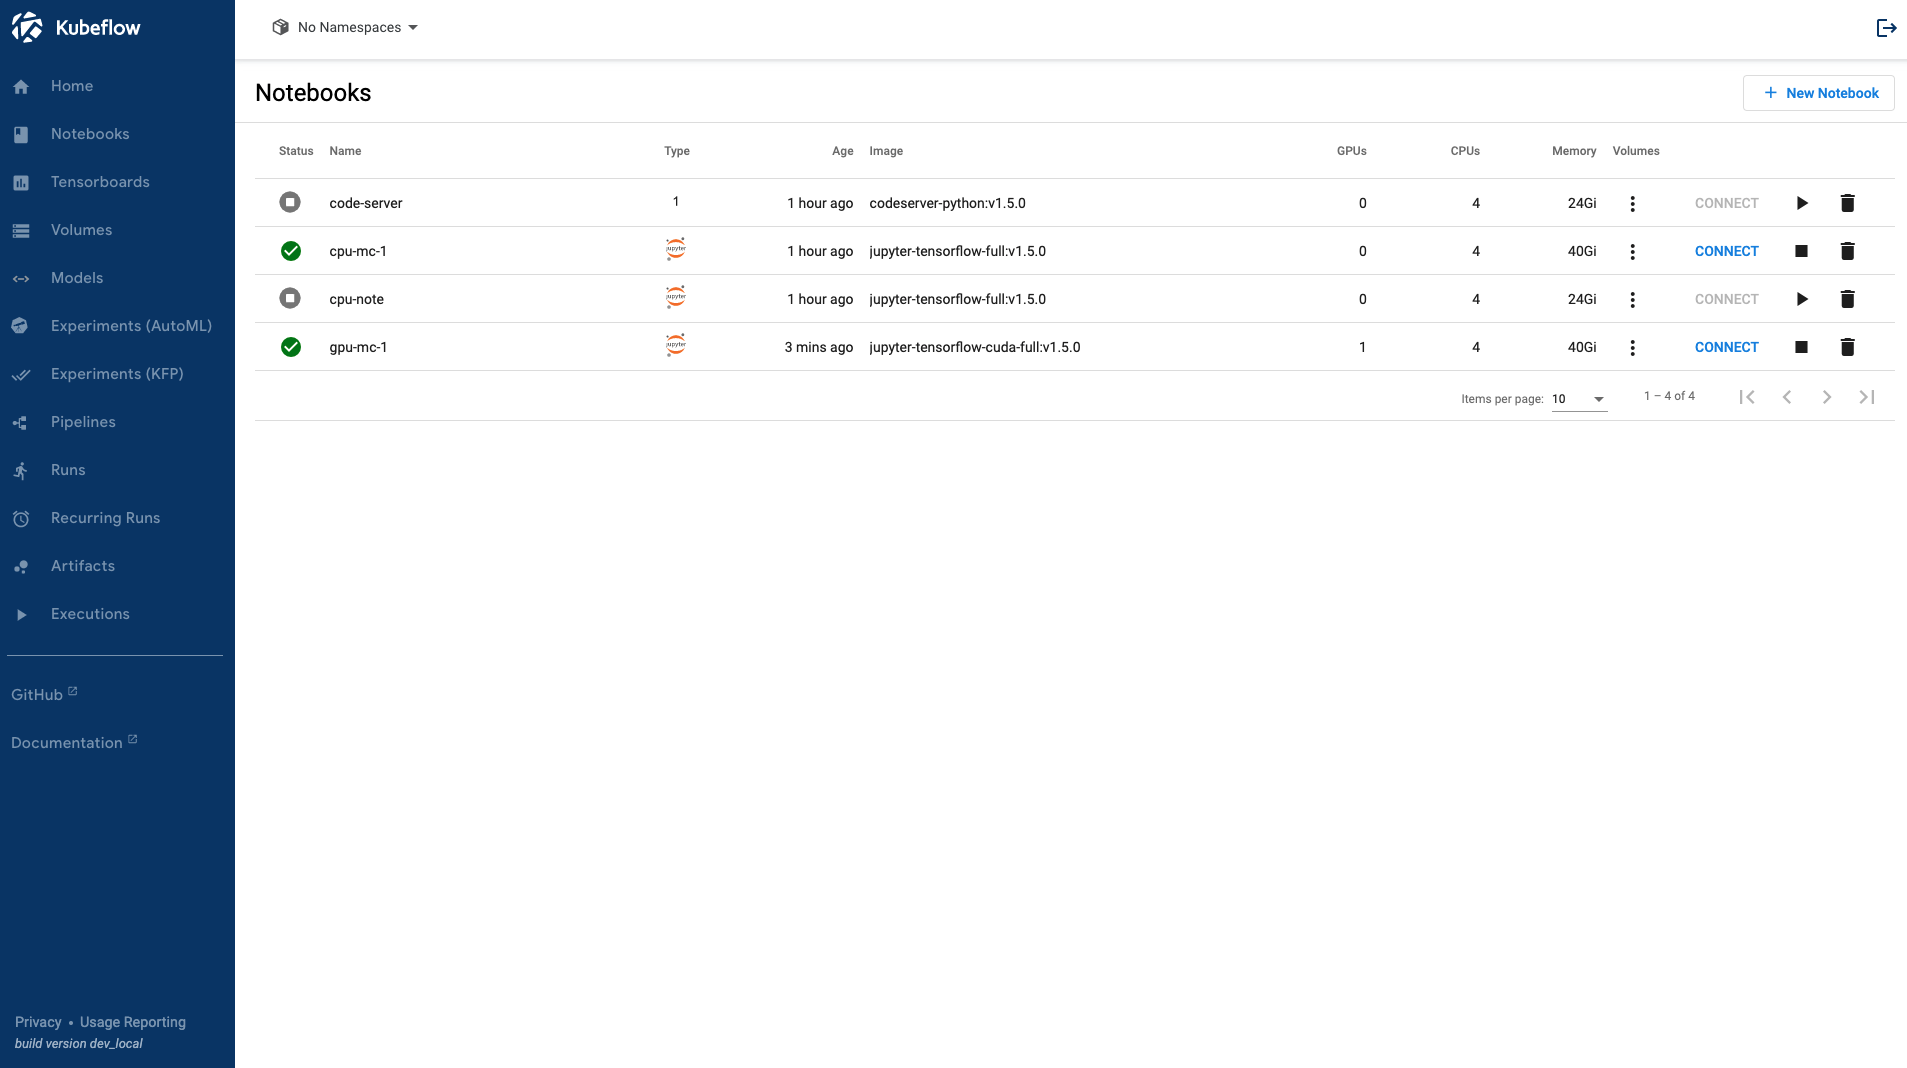Image resolution: width=1907 pixels, height=1068 pixels.
Task: Delete the cpu-mc-1 notebook
Action: point(1847,251)
